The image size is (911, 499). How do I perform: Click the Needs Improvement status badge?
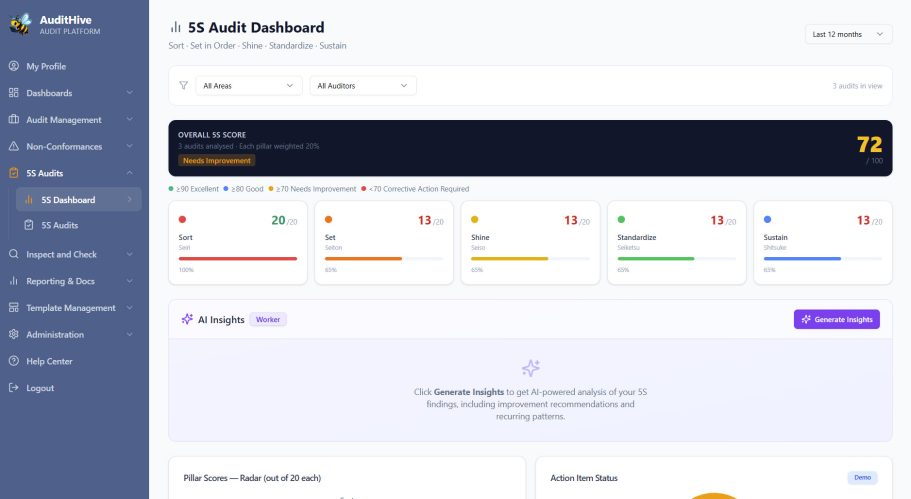217,161
